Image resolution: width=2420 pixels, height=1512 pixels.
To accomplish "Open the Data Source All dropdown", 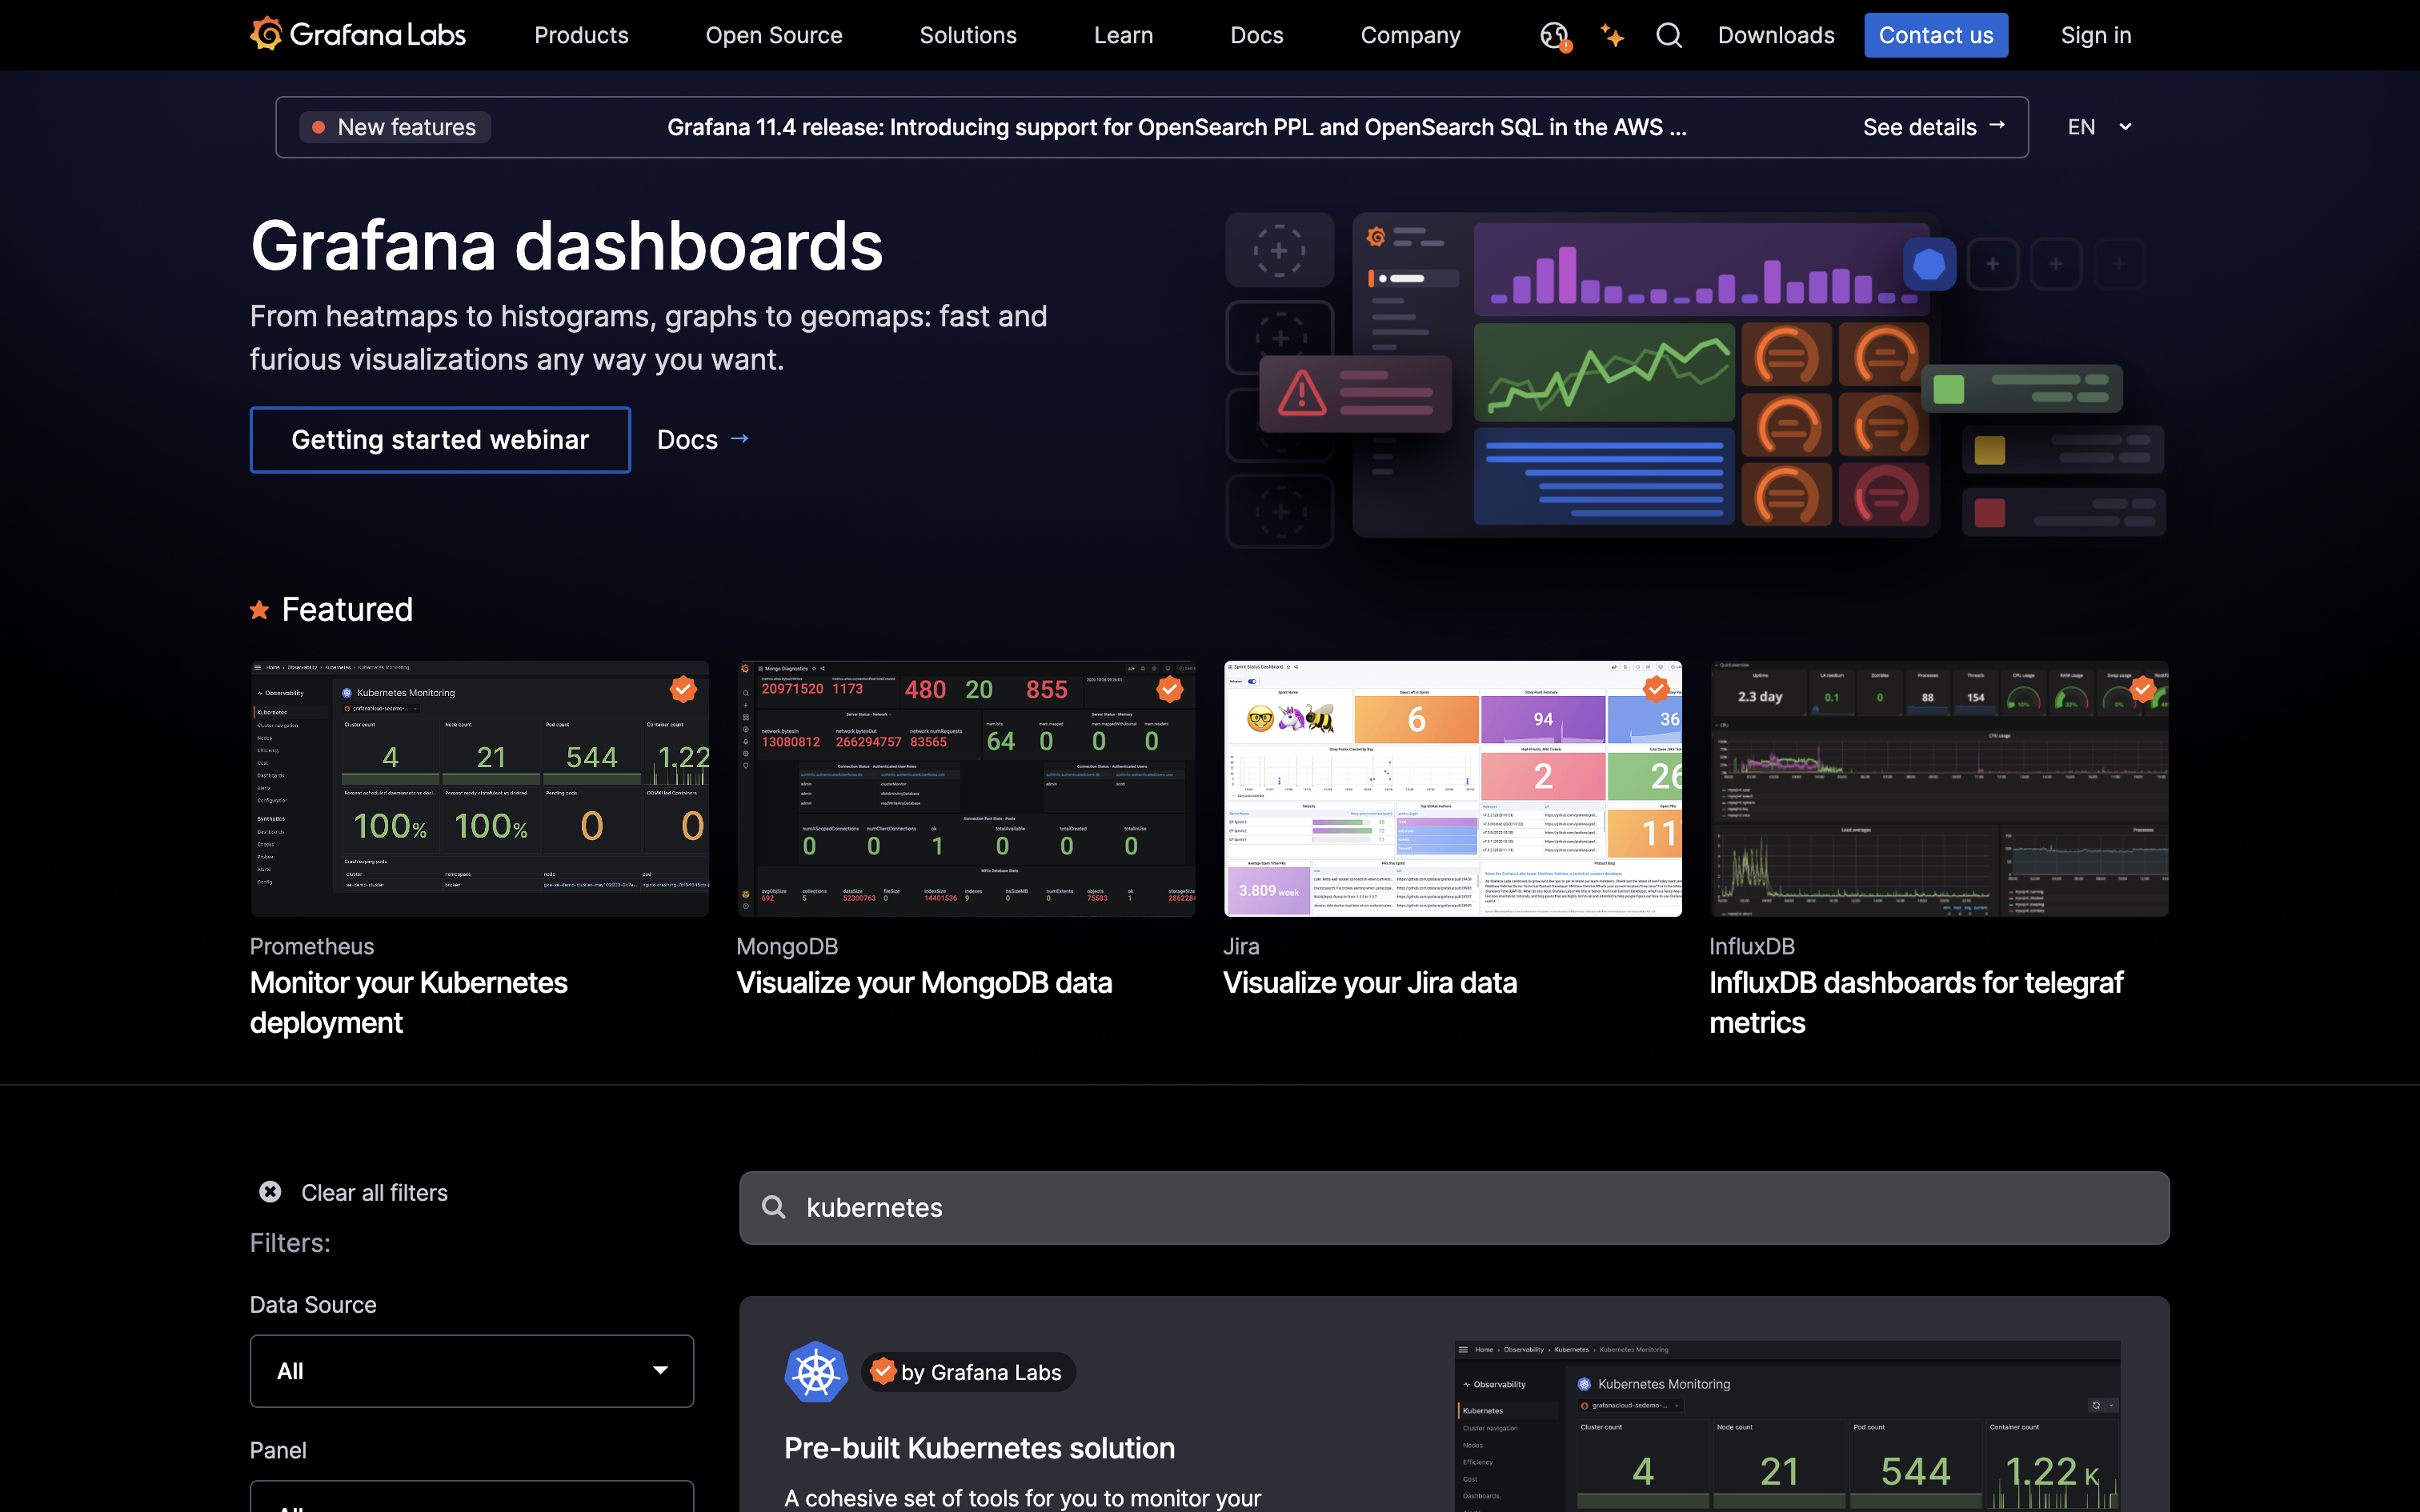I will [x=472, y=1370].
